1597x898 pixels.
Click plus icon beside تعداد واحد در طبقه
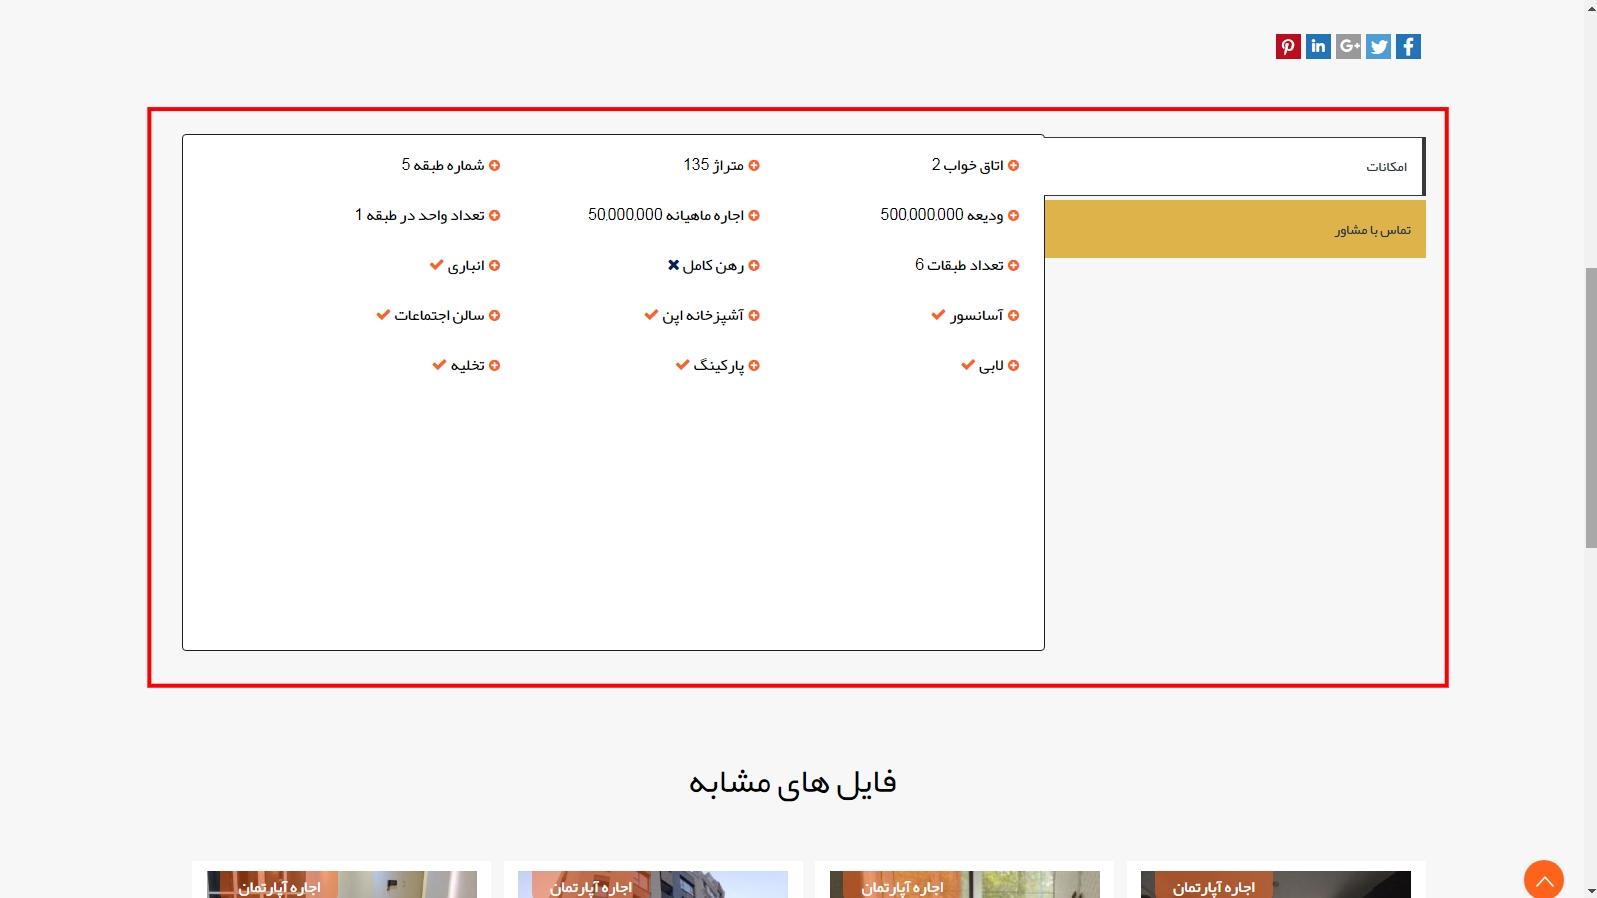tap(494, 215)
